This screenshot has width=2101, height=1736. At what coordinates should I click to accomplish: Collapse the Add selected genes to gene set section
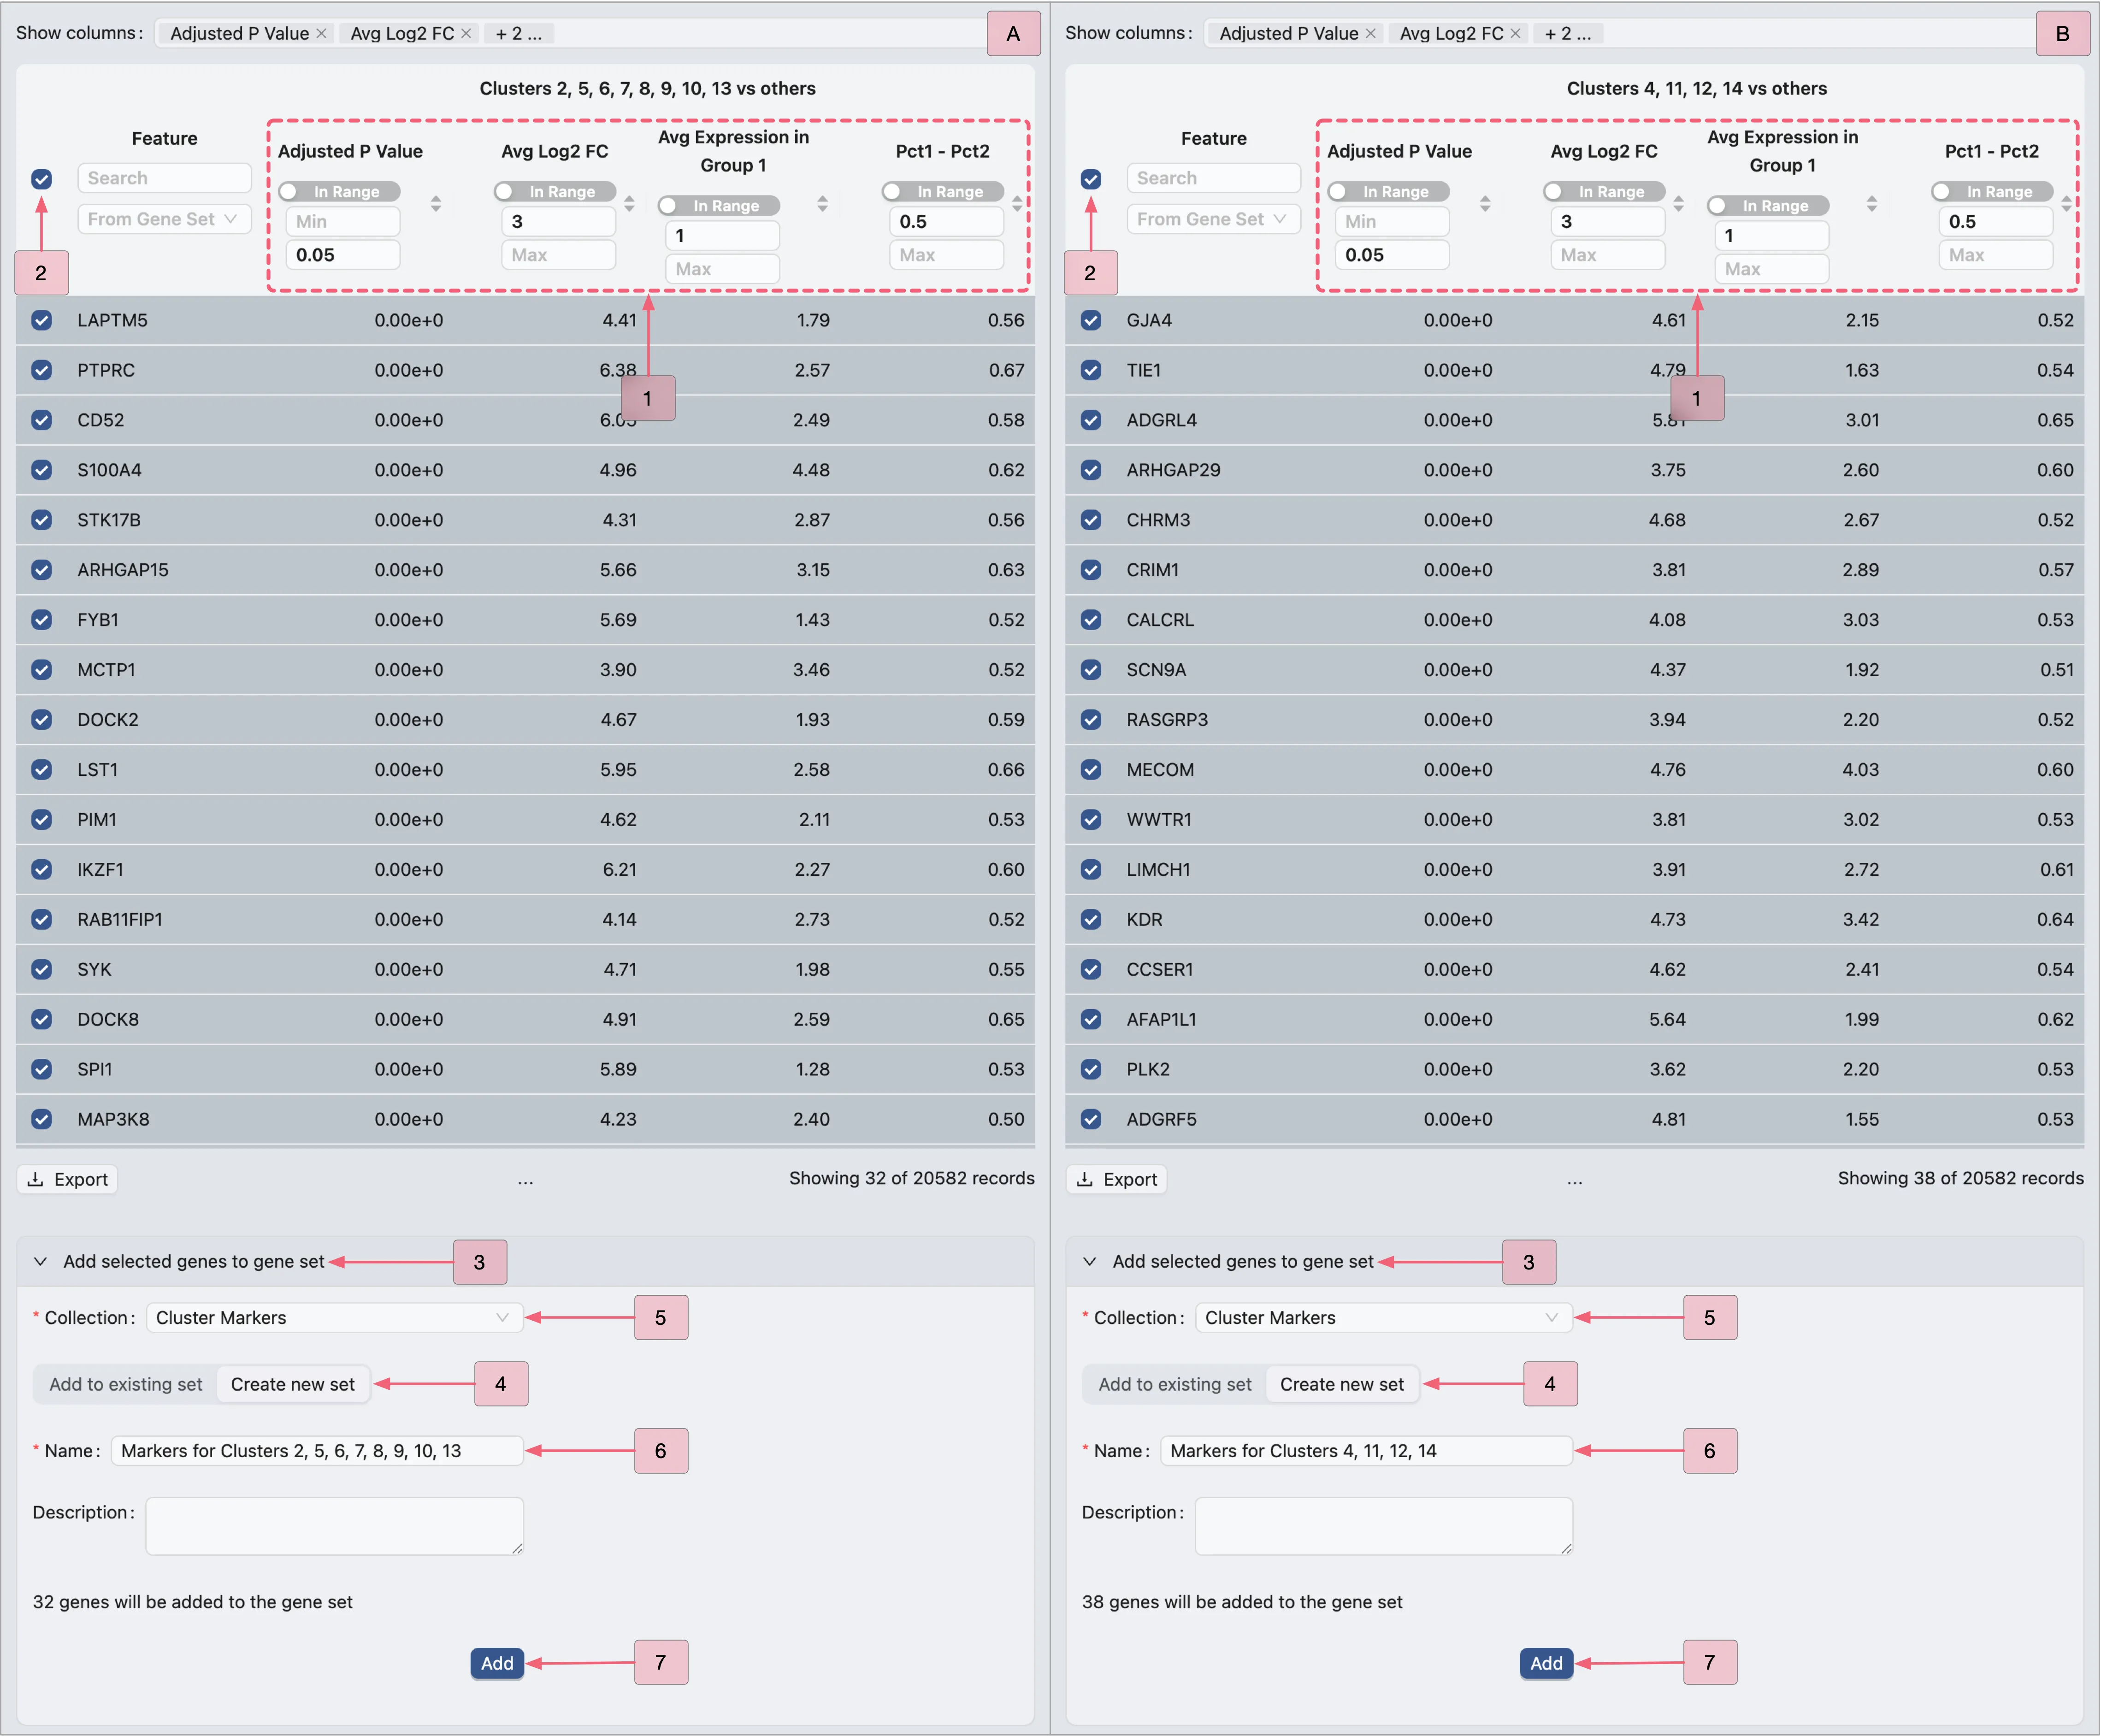click(x=41, y=1261)
